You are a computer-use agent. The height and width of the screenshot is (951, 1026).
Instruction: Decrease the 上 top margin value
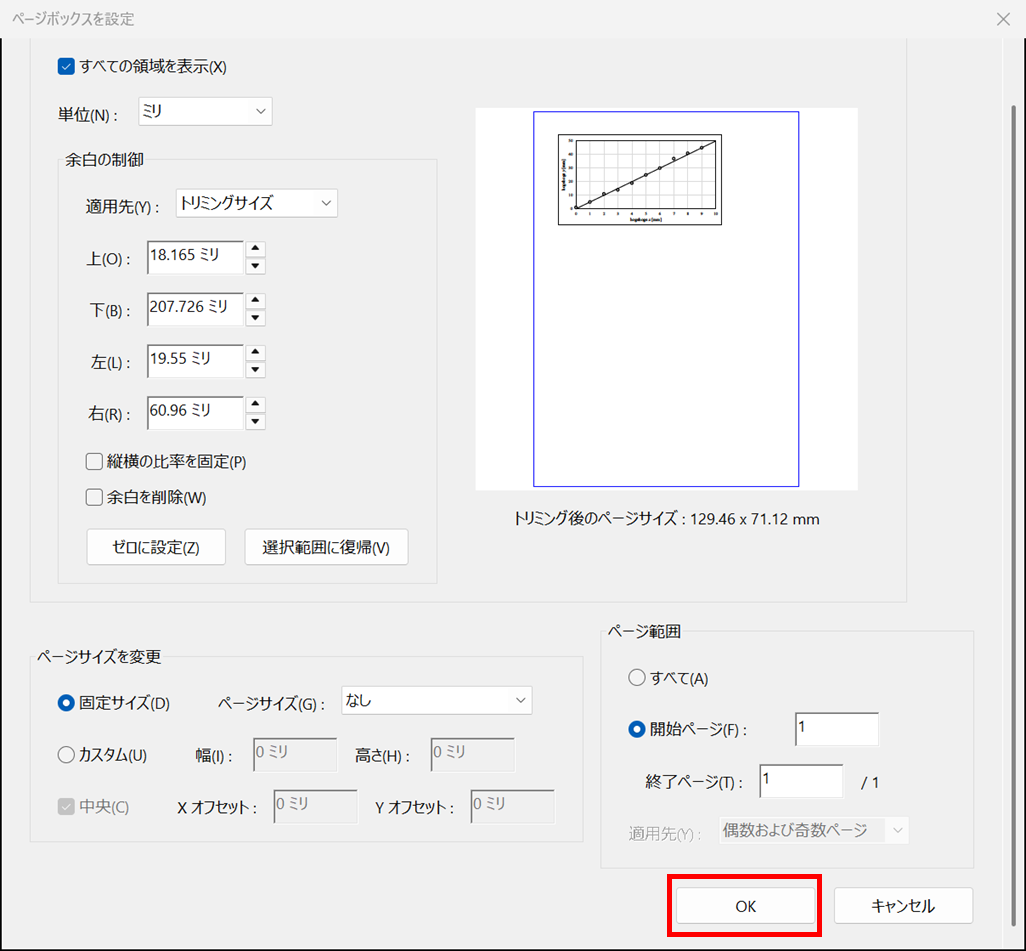(255, 266)
